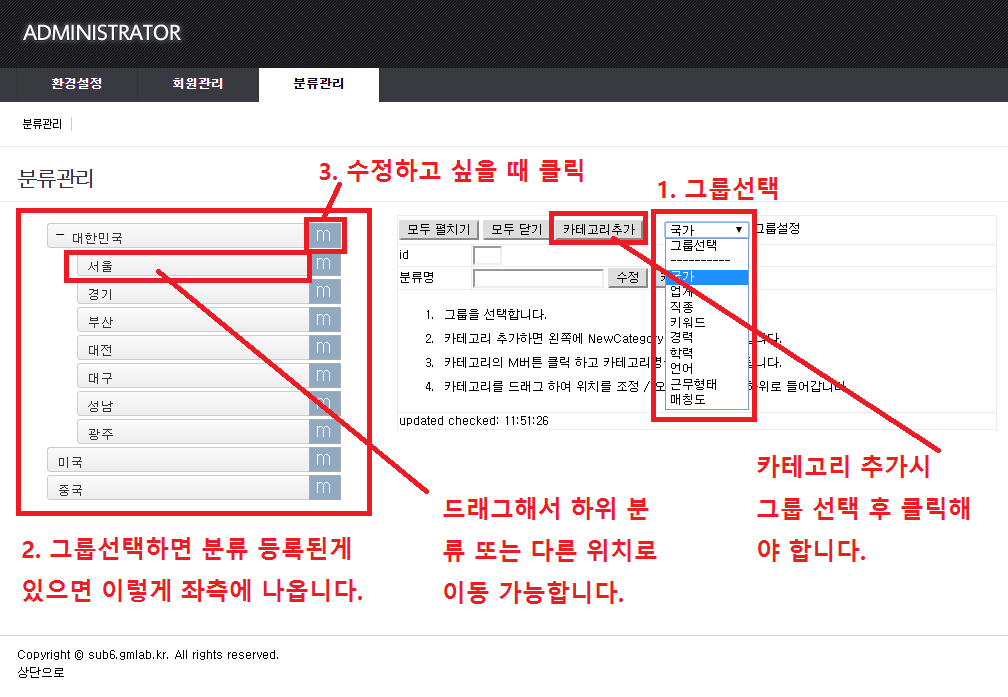Image resolution: width=1008 pixels, height=697 pixels.
Task: Select the M icon beside 성남
Action: tap(327, 404)
